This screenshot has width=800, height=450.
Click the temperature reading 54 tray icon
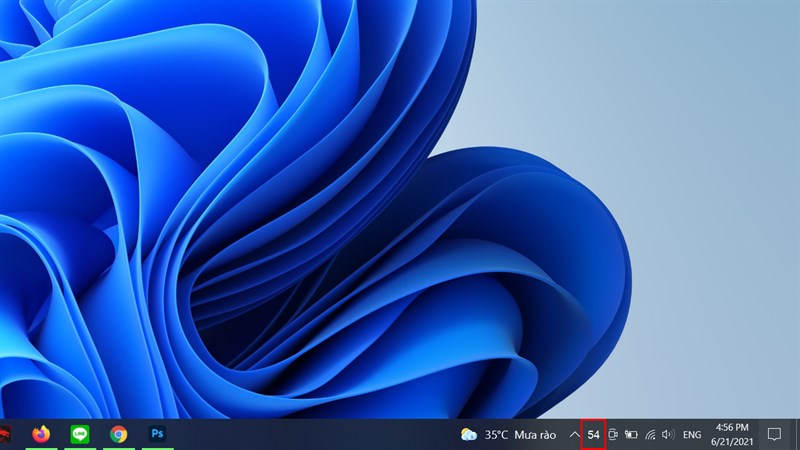(593, 435)
